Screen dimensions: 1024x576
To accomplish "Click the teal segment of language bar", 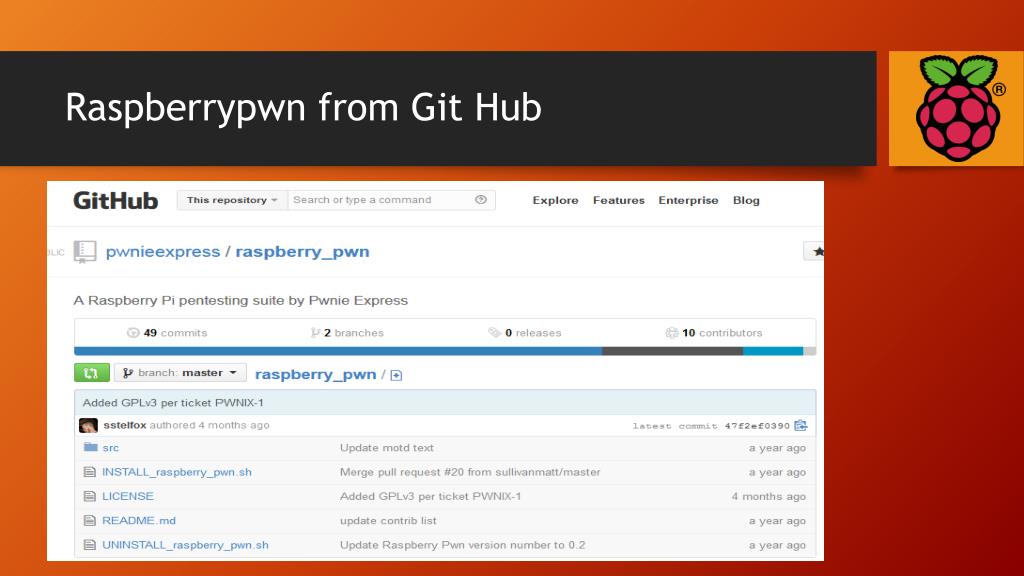I will coord(773,351).
